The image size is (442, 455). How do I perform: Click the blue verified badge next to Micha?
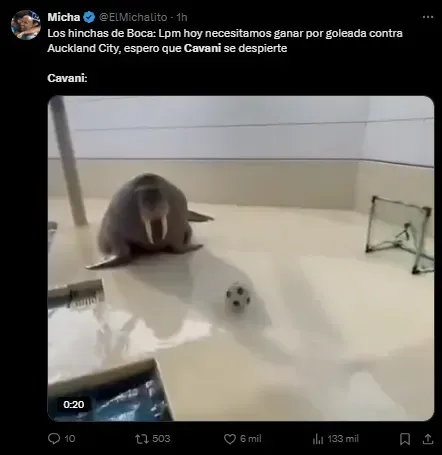(89, 17)
